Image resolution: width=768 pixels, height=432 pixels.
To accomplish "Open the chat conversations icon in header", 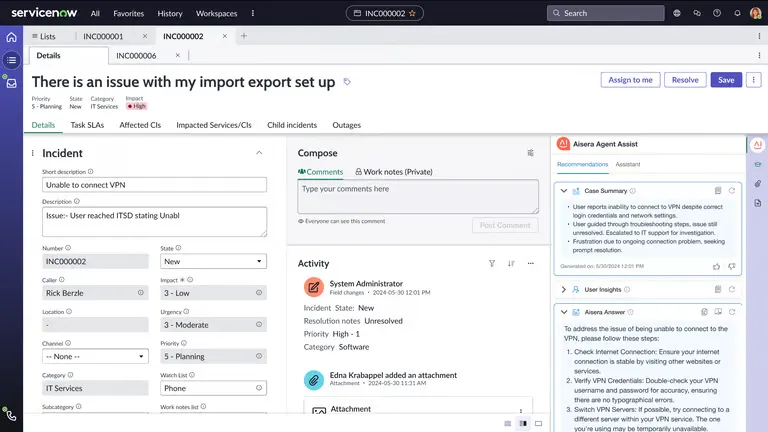I will 697,13.
